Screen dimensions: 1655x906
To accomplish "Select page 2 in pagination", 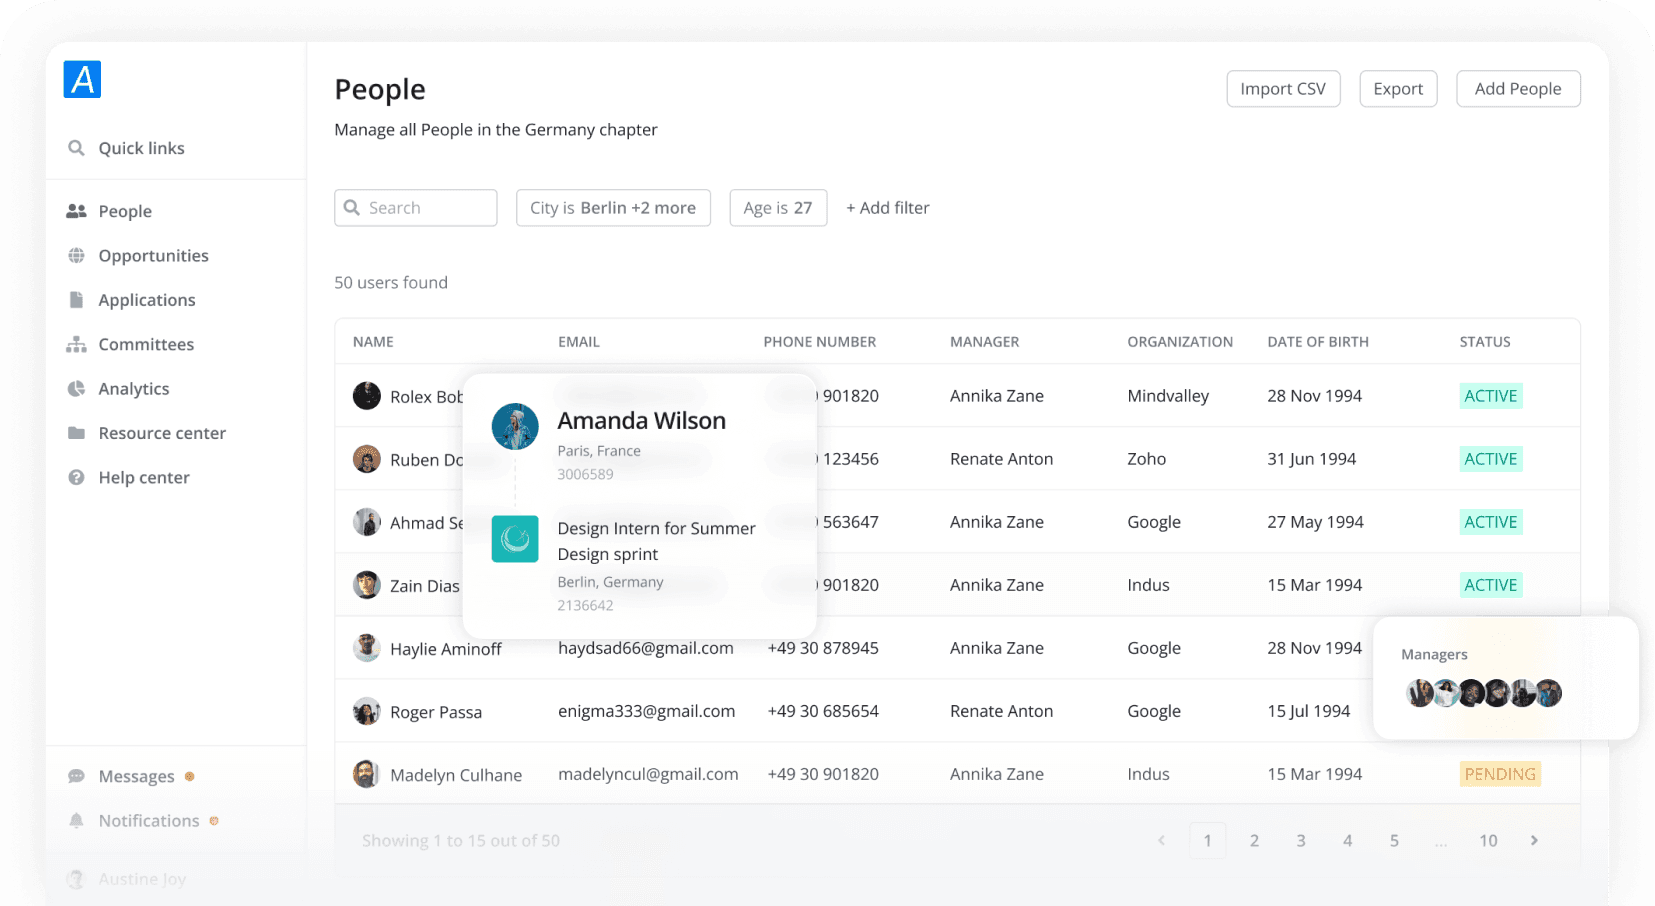I will tap(1254, 841).
